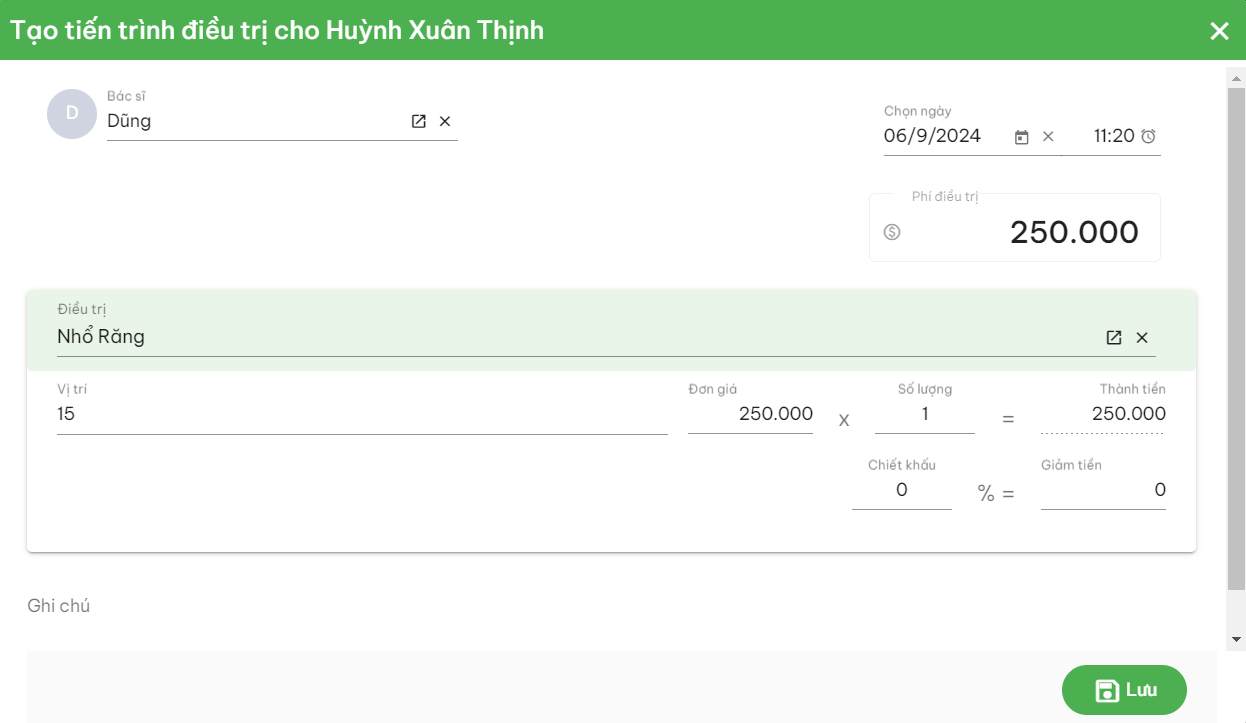Open the clock time picker icon
The width and height of the screenshot is (1246, 723).
(1148, 136)
